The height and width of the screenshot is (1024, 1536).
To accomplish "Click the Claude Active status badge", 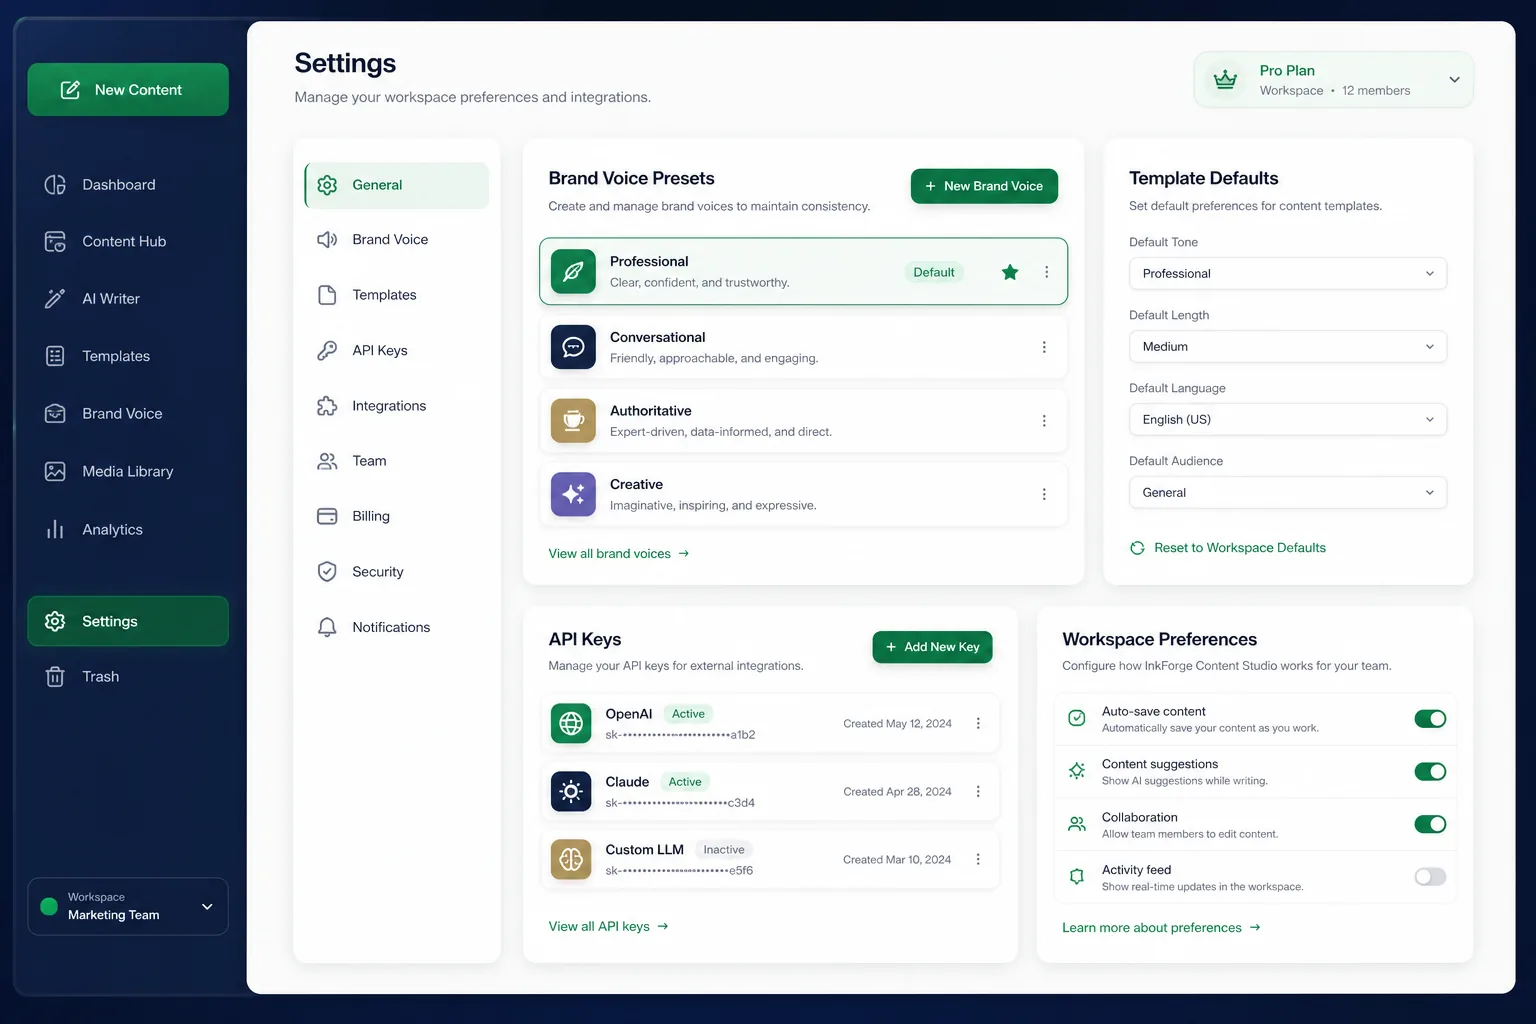I will [685, 782].
